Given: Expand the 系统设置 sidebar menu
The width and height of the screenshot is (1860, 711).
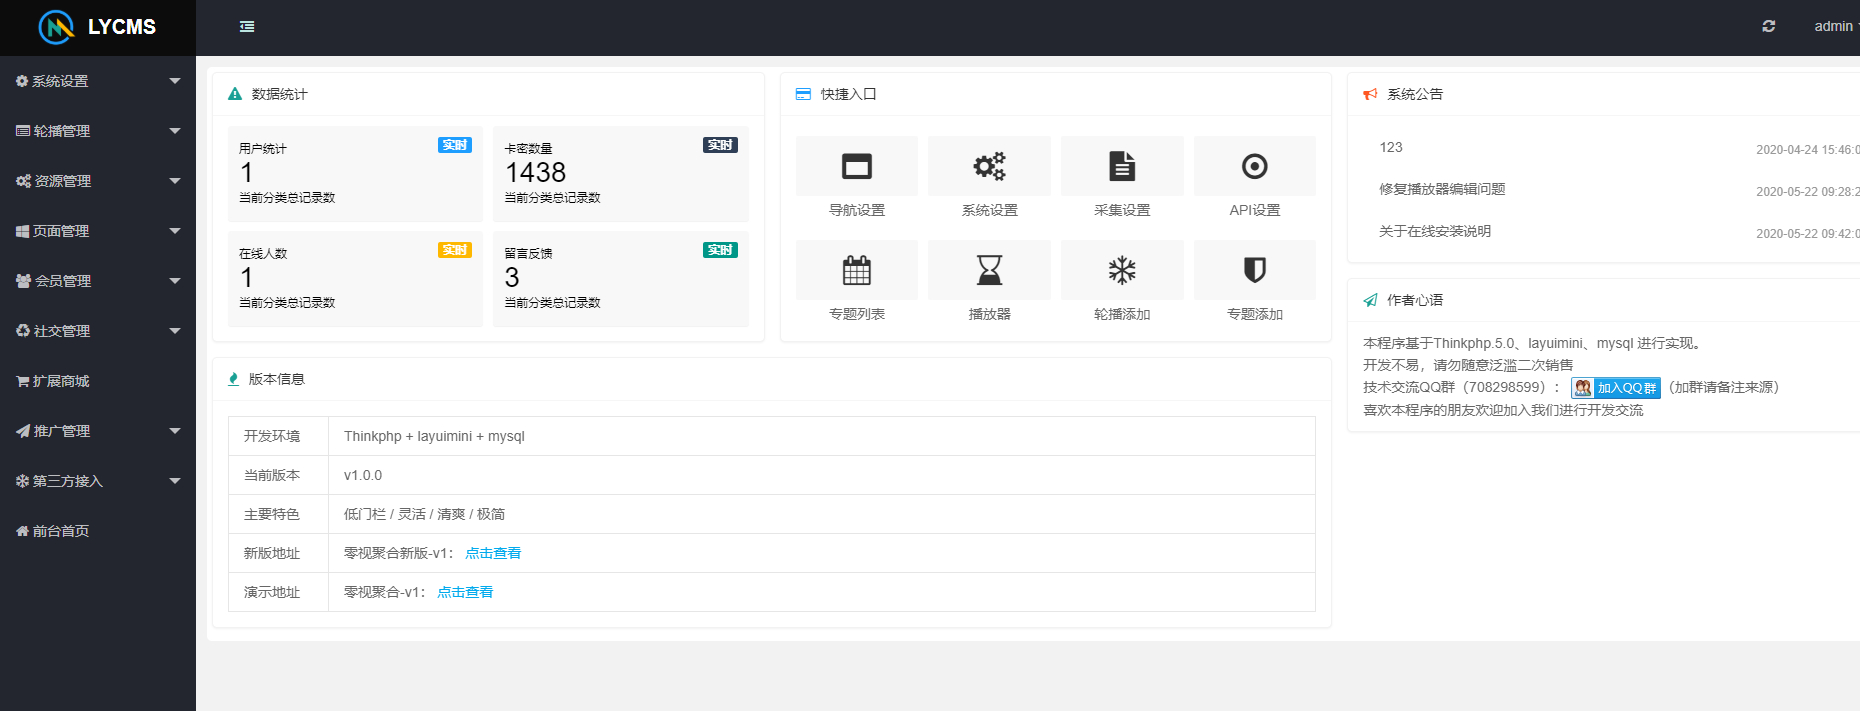Looking at the screenshot, I should coord(98,81).
